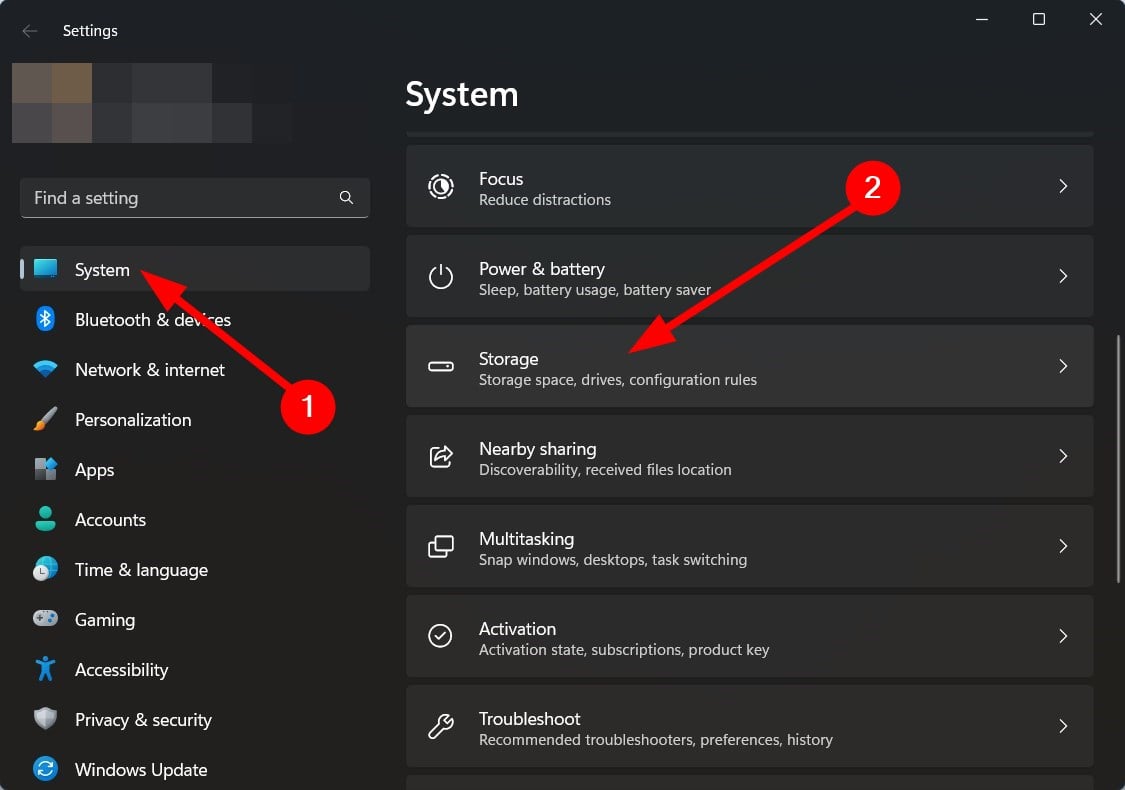
Task: Click the Gaming controller icon
Action: pos(45,619)
